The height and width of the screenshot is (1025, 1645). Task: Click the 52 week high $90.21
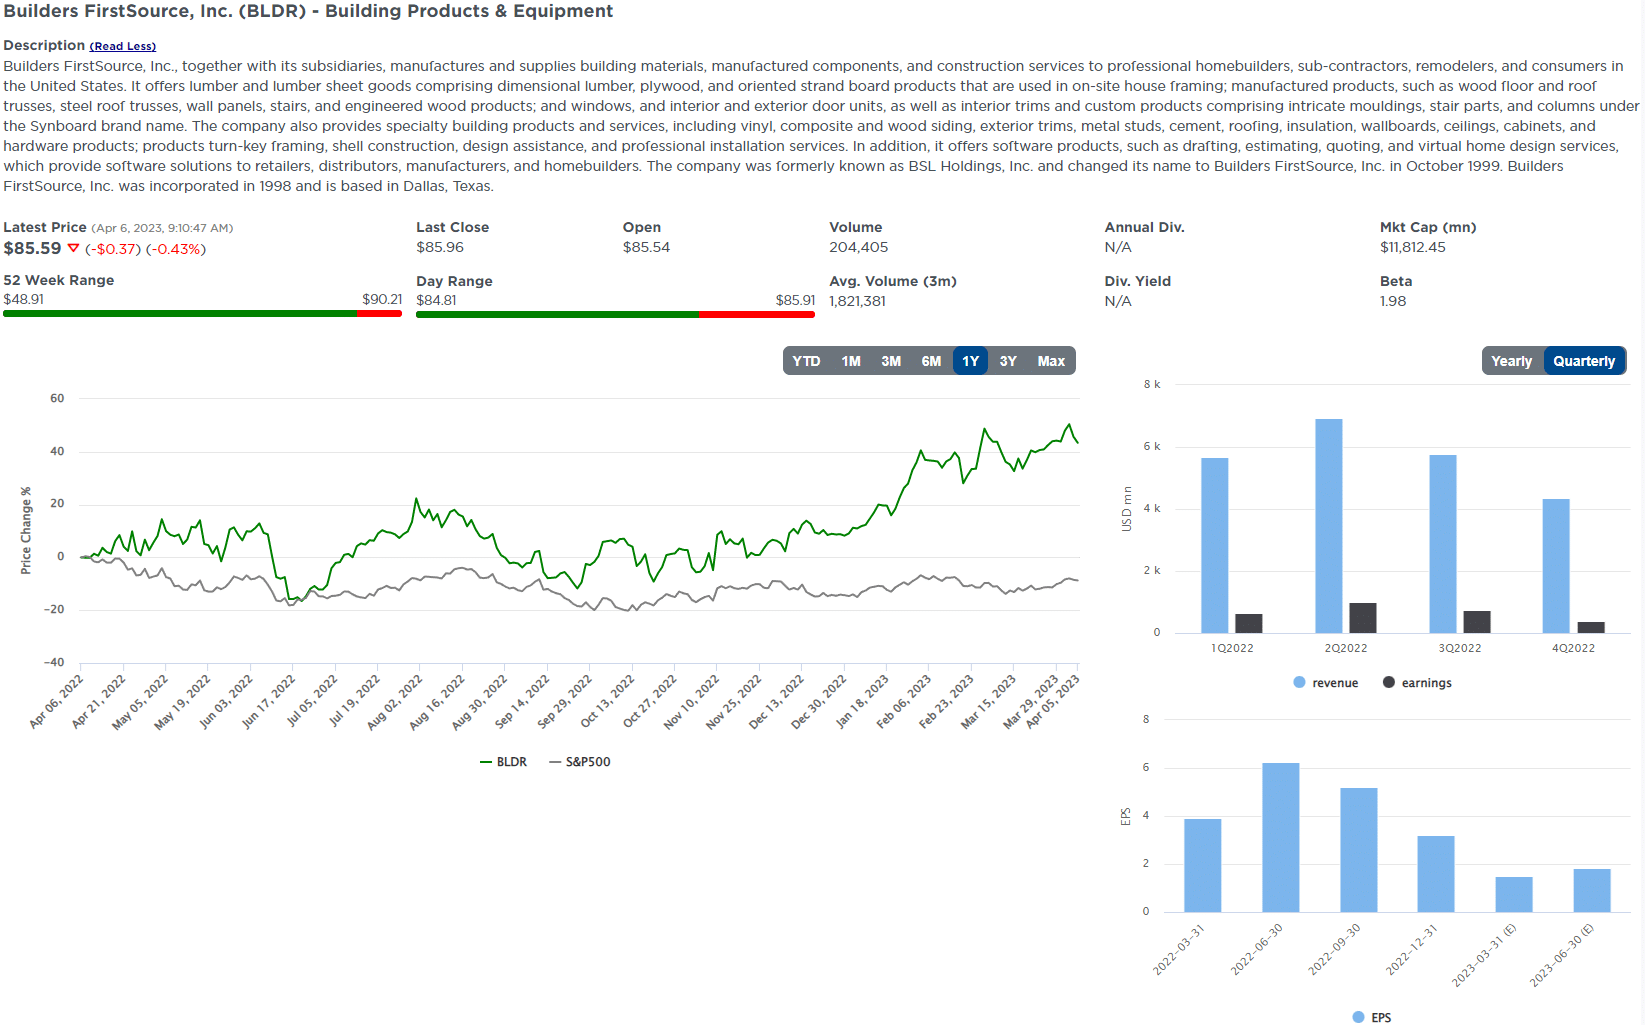[x=382, y=299]
